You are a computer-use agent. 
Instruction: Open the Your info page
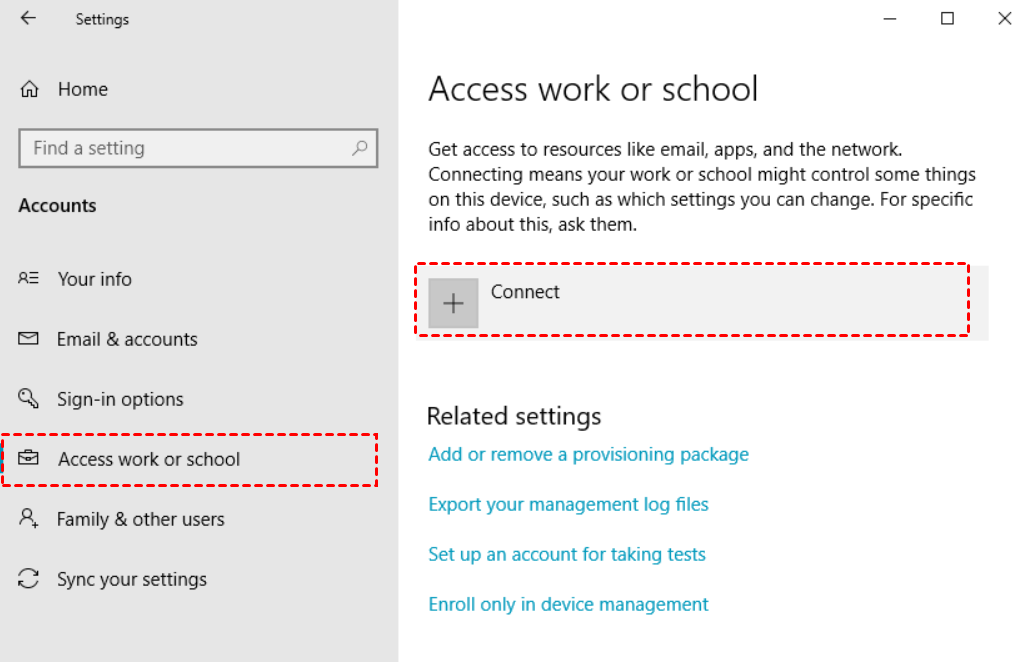click(x=94, y=279)
